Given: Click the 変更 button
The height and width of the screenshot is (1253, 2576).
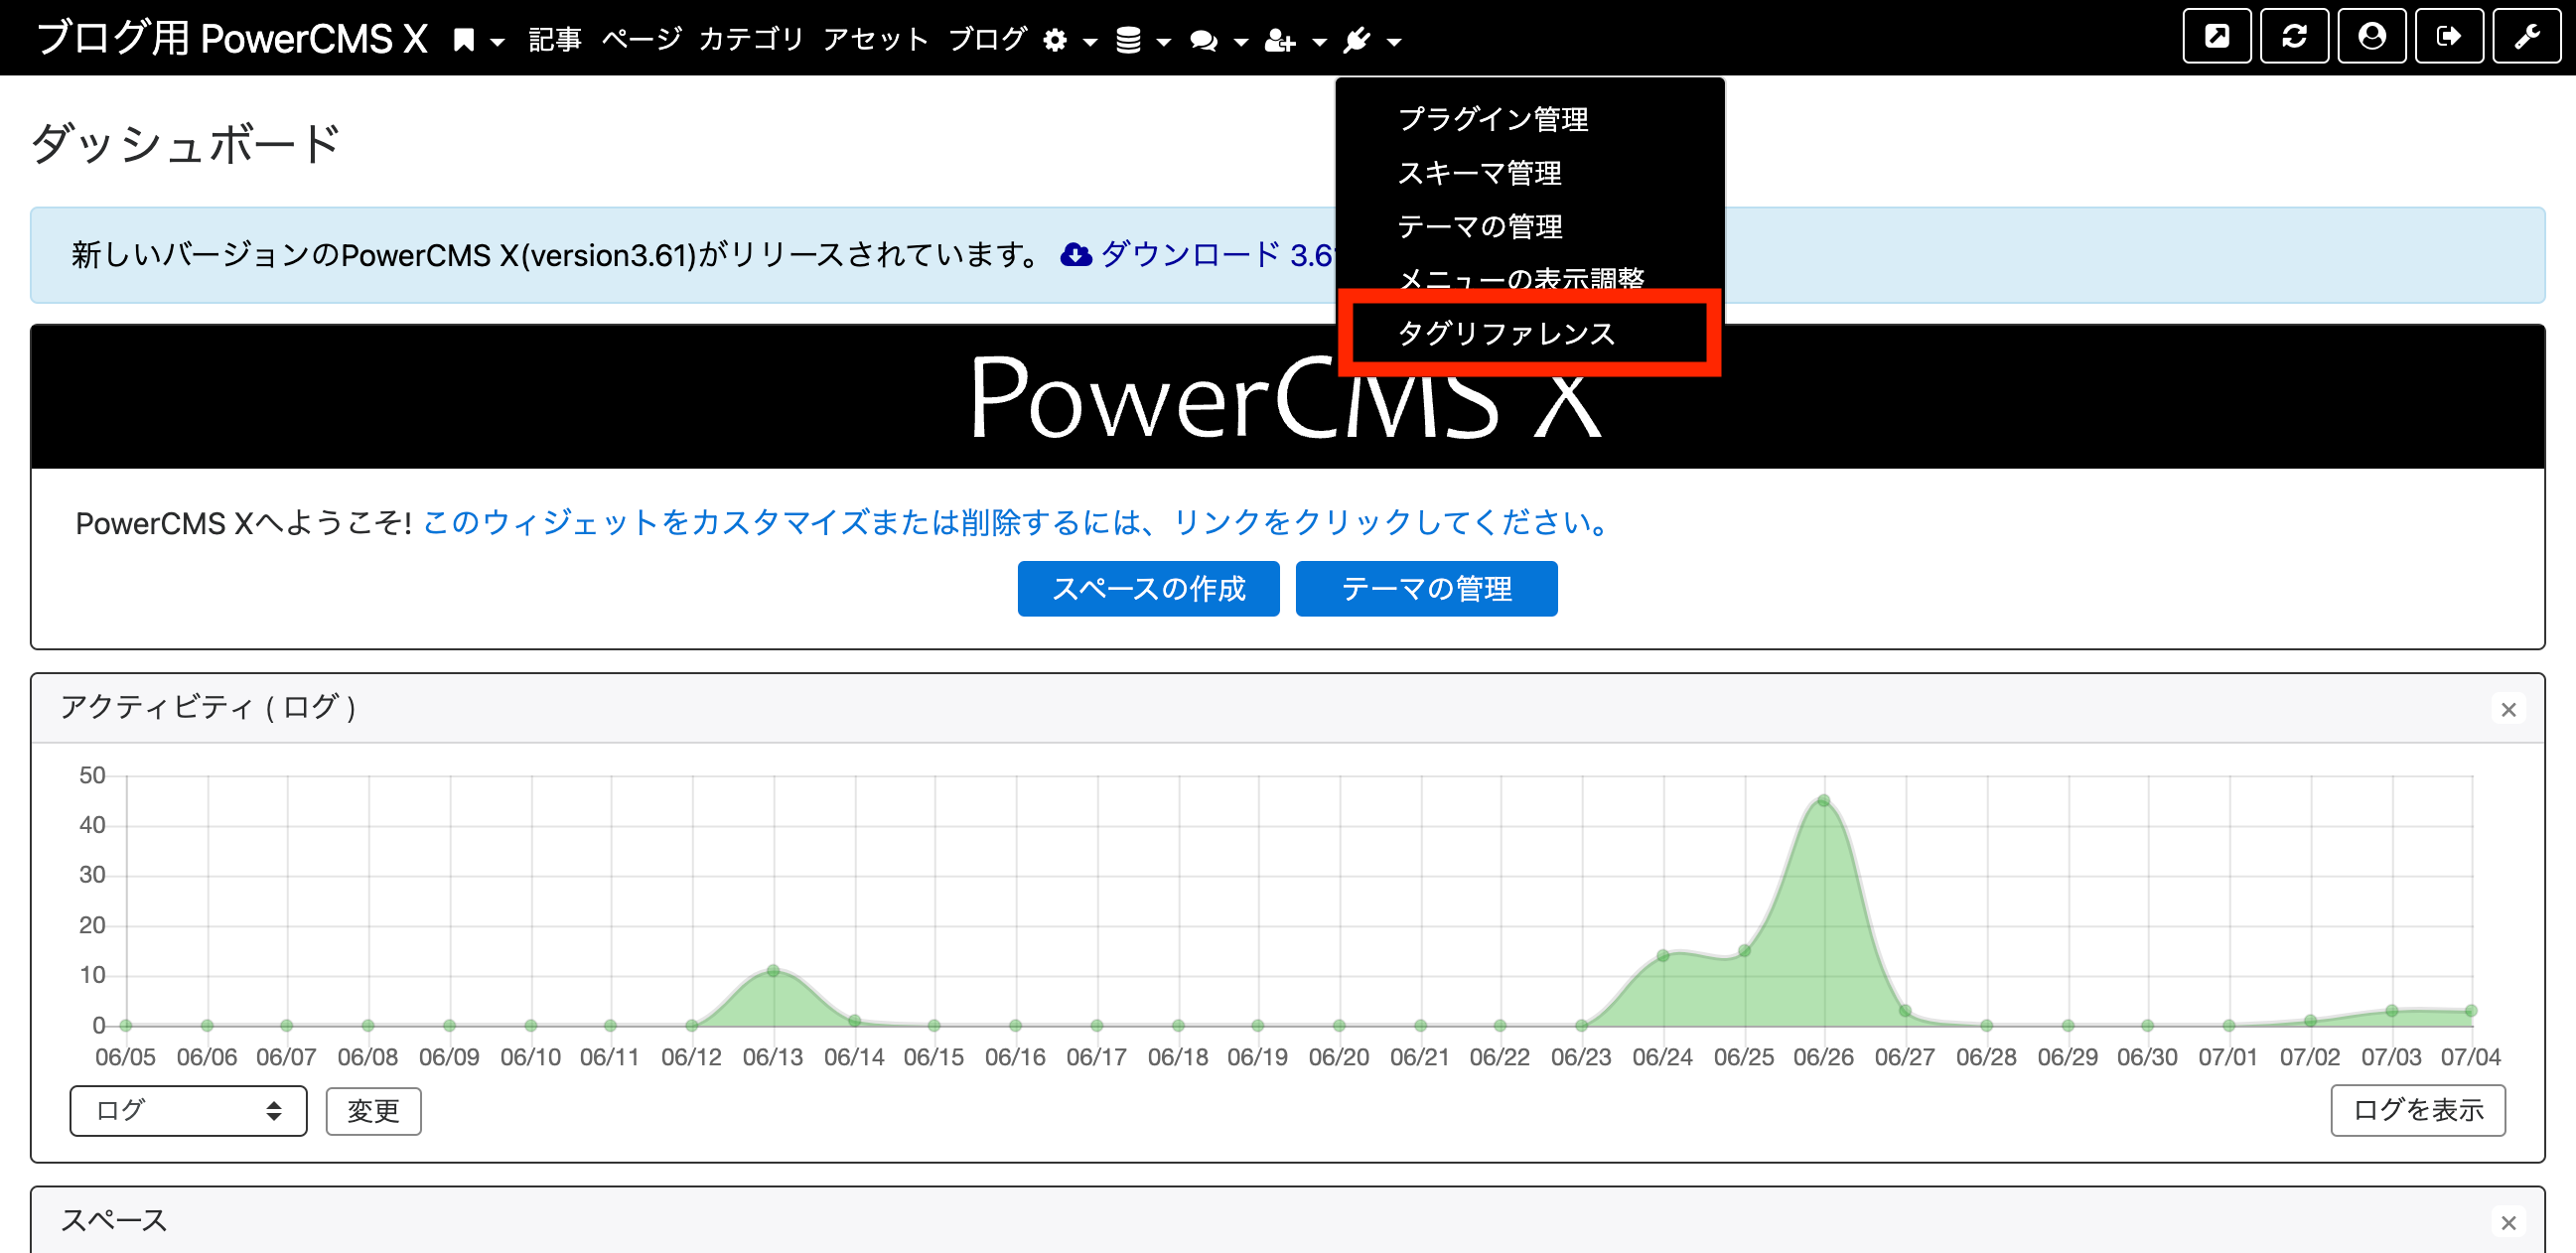Looking at the screenshot, I should point(373,1110).
